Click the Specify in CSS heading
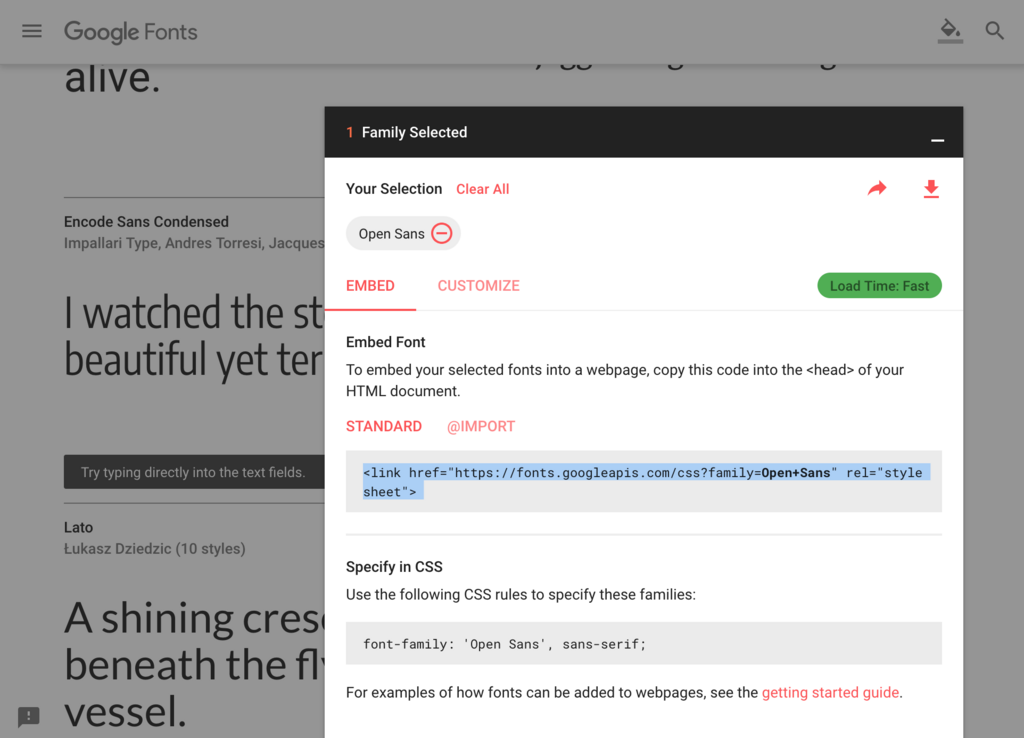Image resolution: width=1024 pixels, height=738 pixels. 394,567
